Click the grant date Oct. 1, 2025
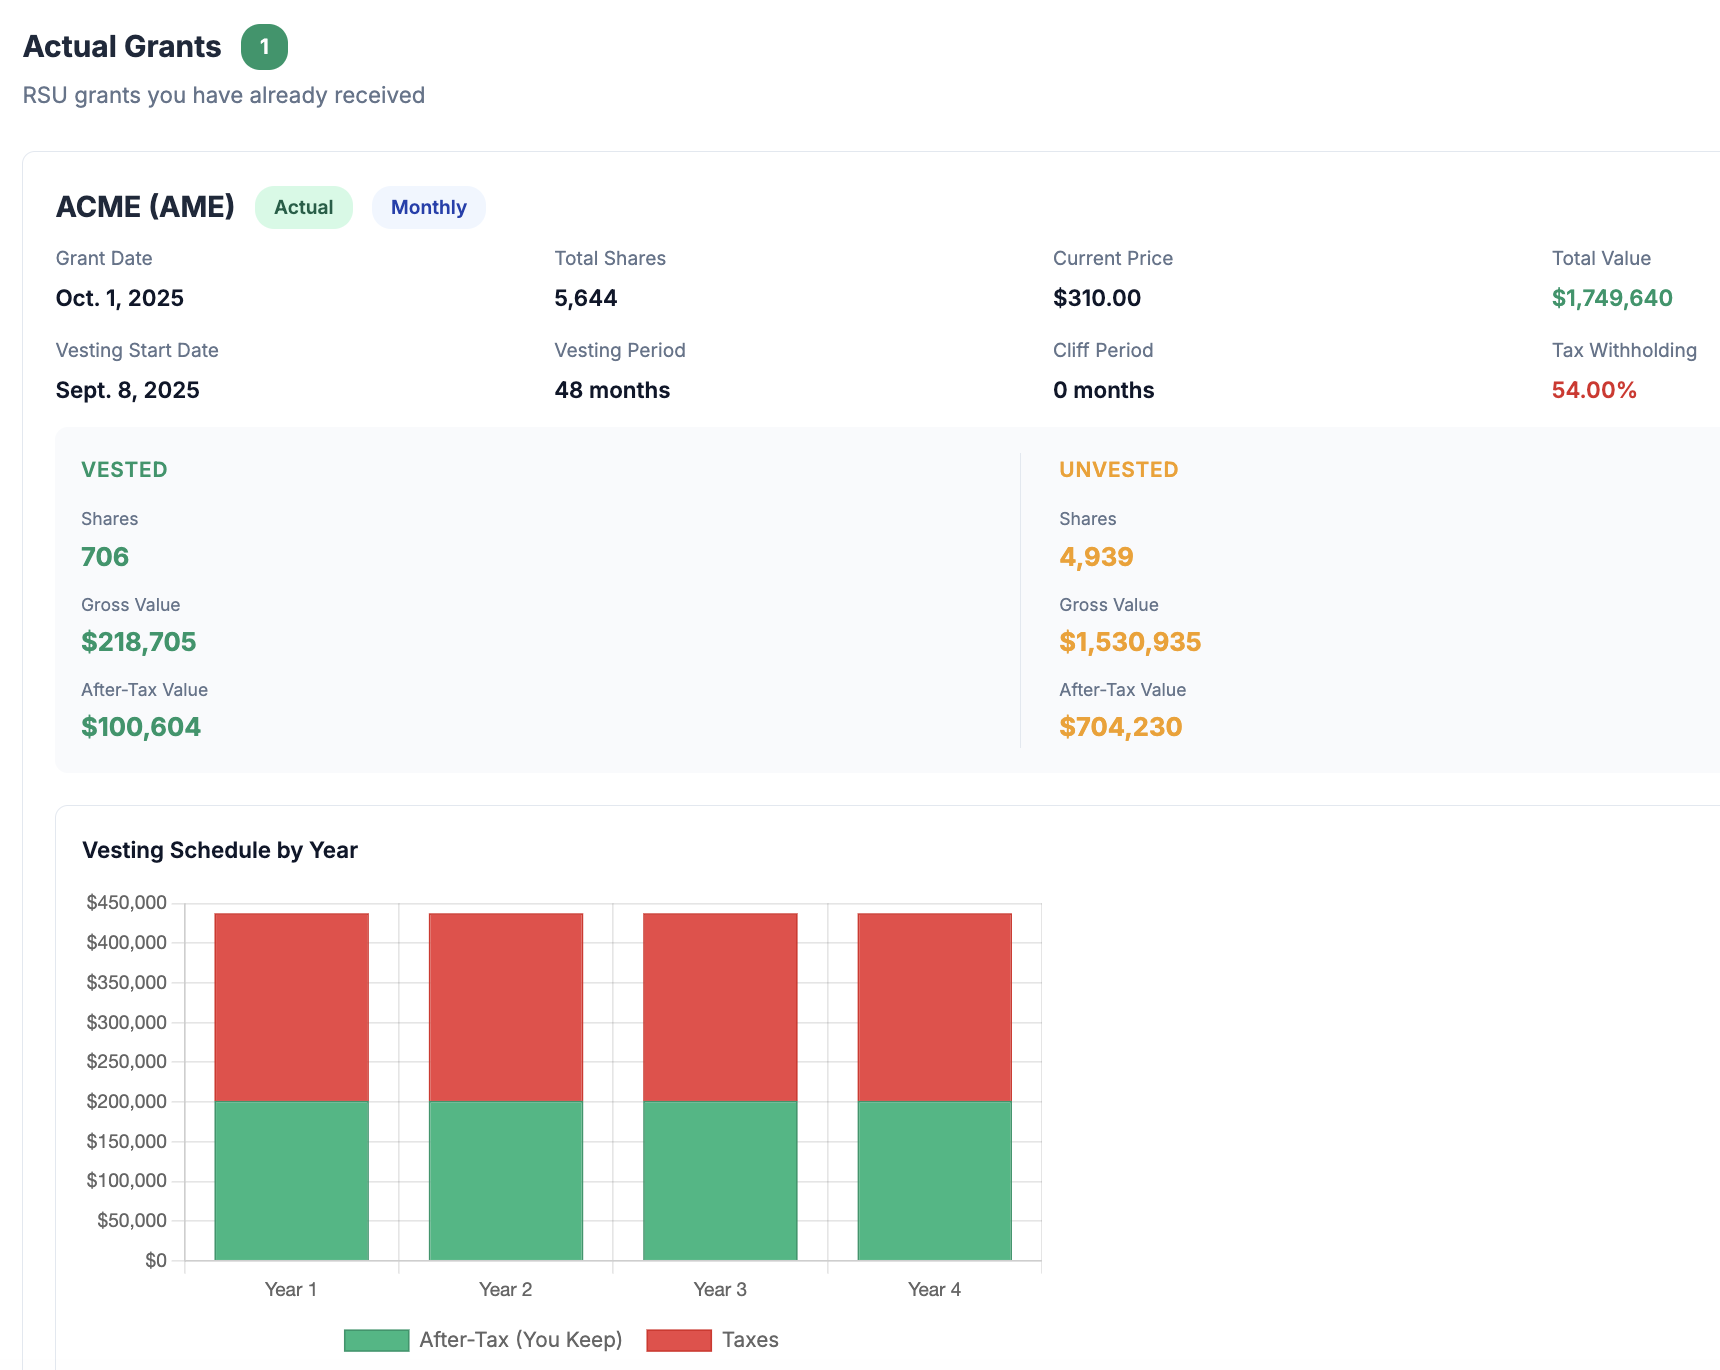This screenshot has height=1370, width=1720. [x=120, y=298]
